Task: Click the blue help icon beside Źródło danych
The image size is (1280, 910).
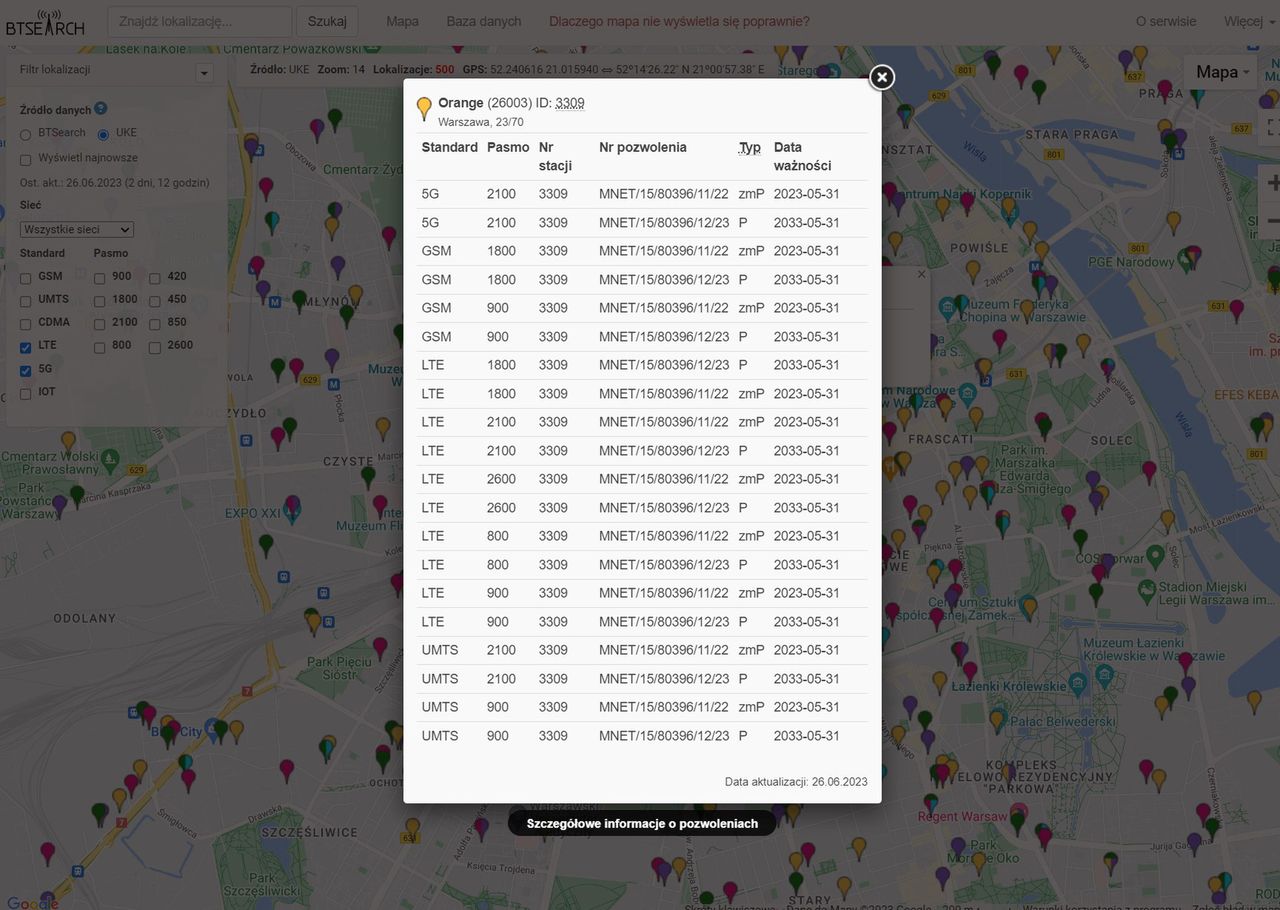Action: tap(101, 109)
